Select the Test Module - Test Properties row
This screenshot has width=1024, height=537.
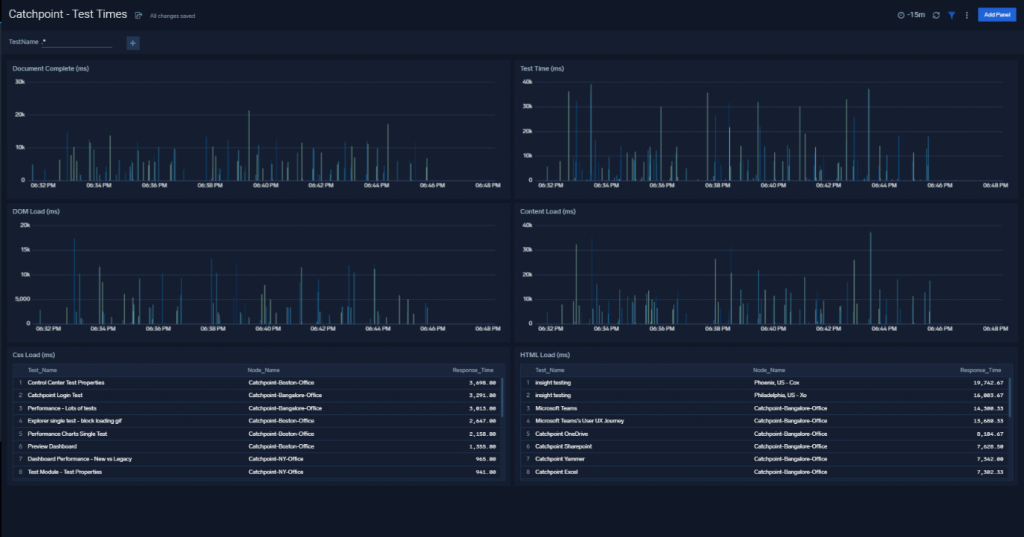click(257, 472)
